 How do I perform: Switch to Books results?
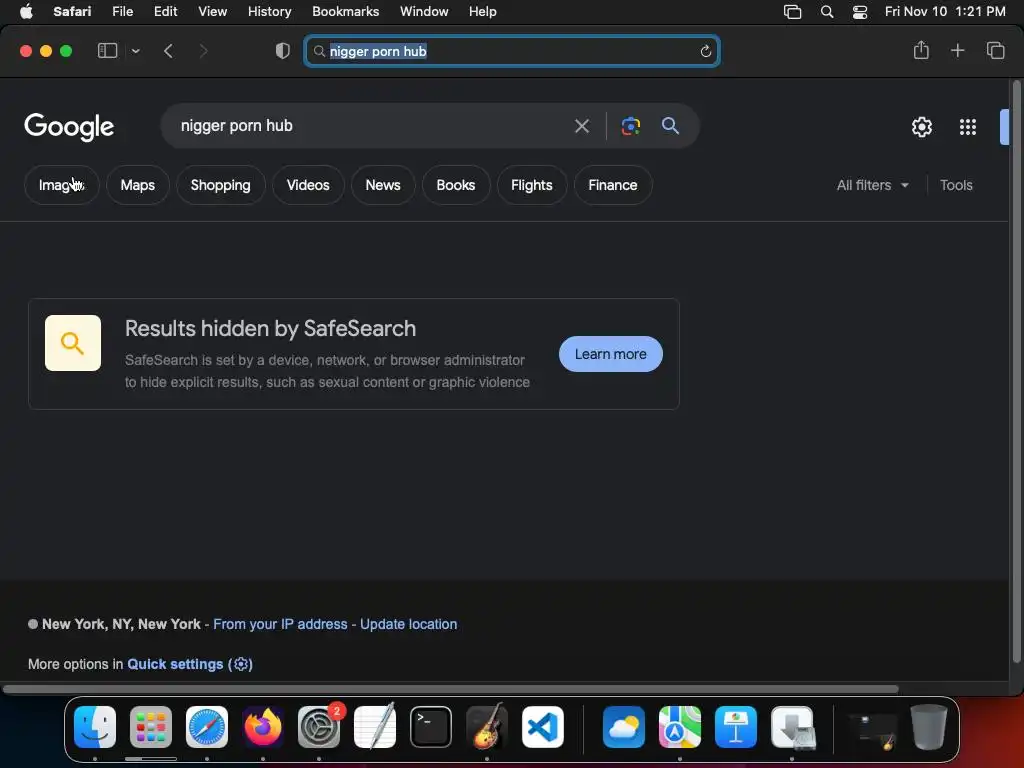(x=455, y=185)
